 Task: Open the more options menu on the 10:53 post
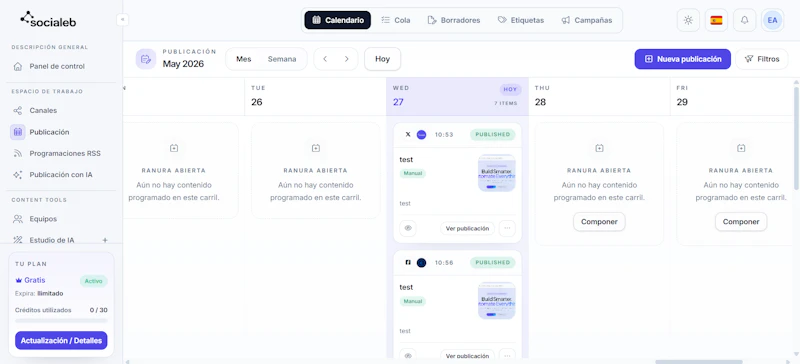[x=507, y=228]
